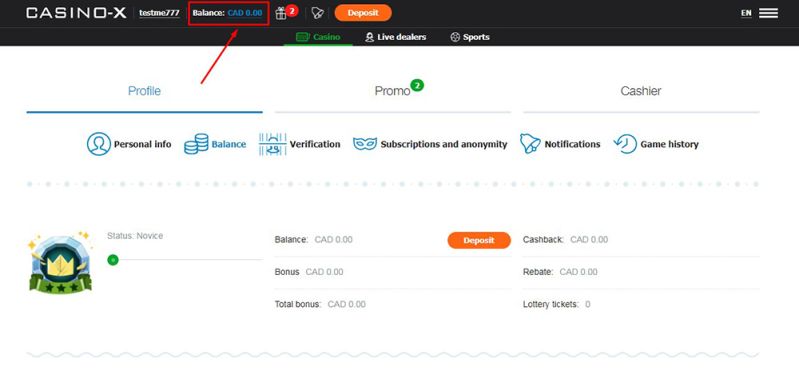Click the red gift count badge
Image resolution: width=799 pixels, height=375 pixels.
[x=291, y=10]
